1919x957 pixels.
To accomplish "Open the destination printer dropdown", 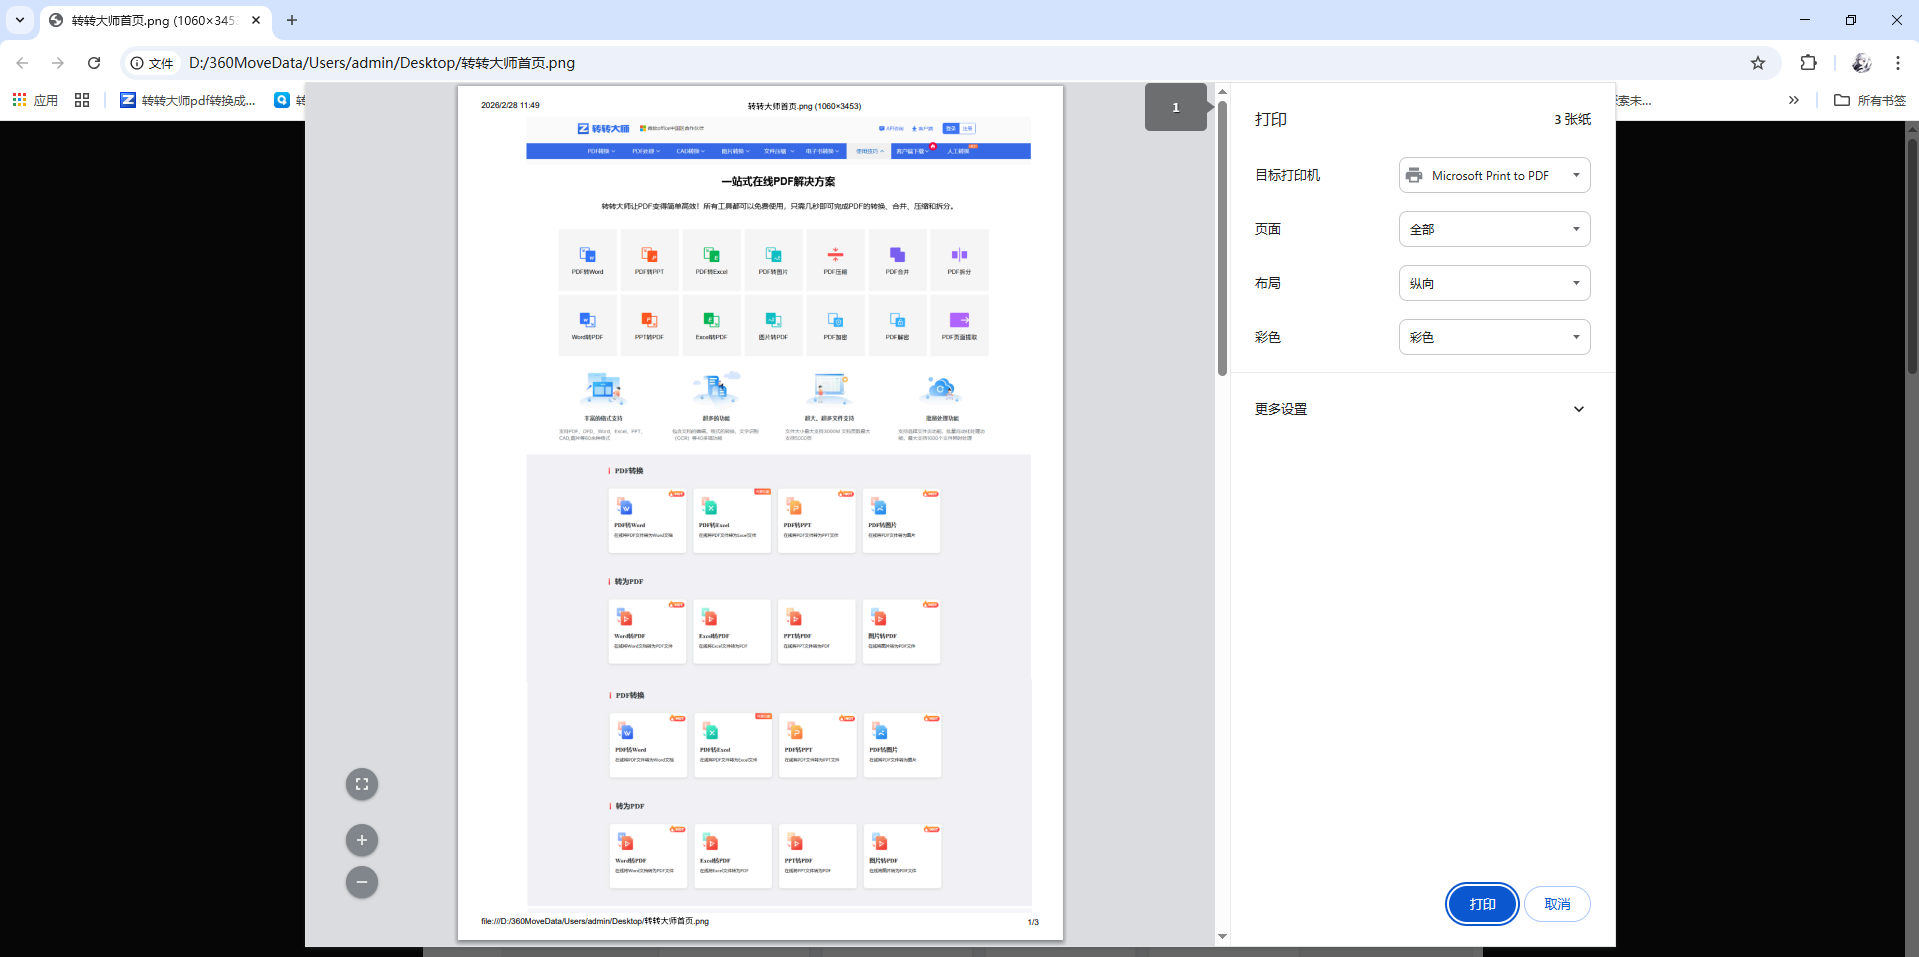I will 1494,175.
